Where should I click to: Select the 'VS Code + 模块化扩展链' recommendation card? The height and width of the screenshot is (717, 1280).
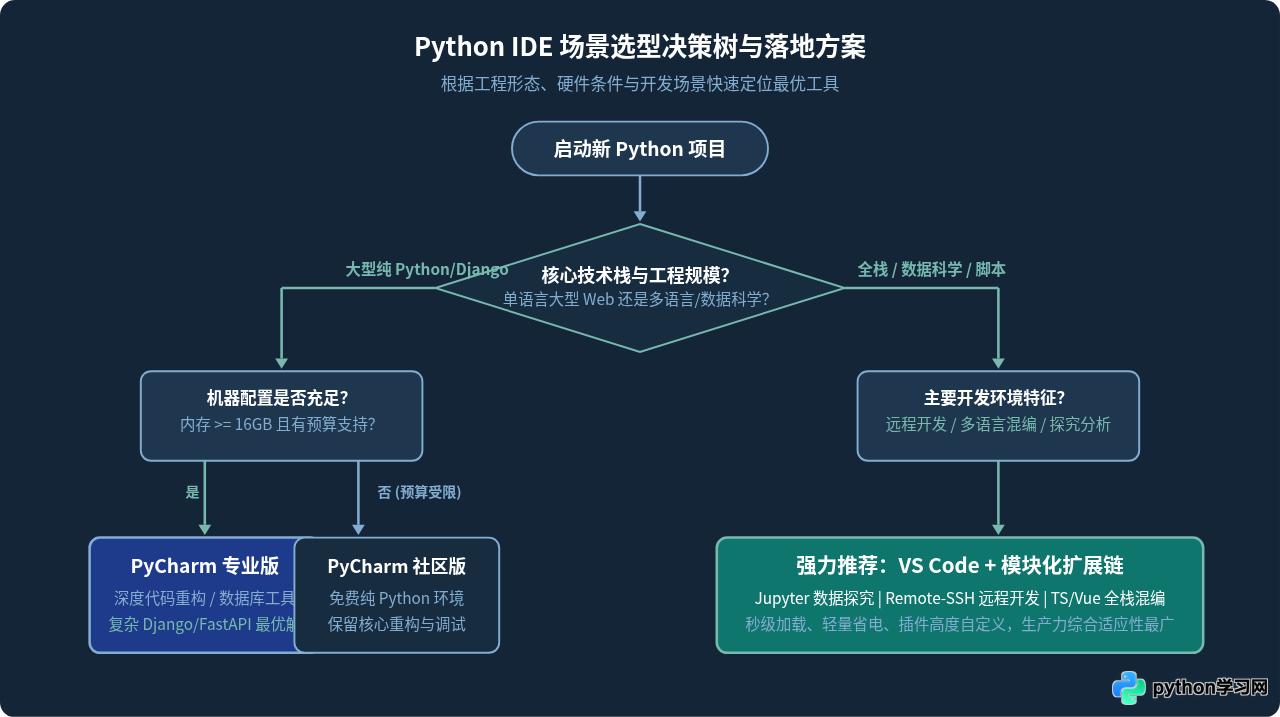(x=960, y=595)
